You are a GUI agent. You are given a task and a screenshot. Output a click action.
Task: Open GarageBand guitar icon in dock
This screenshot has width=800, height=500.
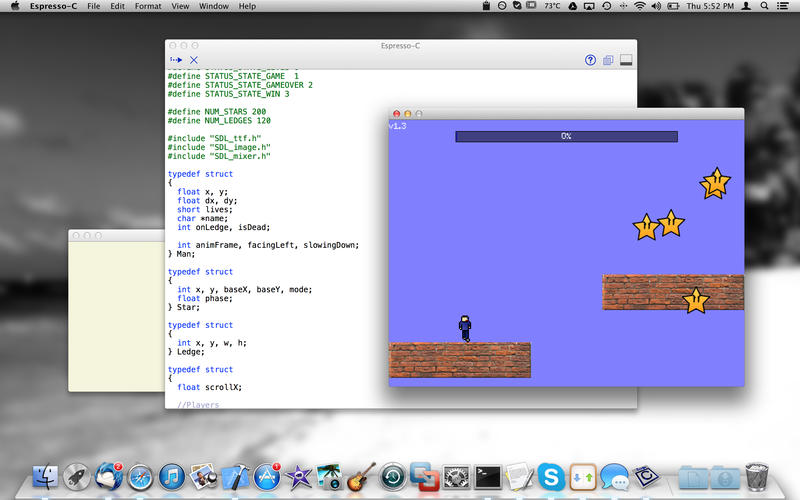tap(362, 476)
